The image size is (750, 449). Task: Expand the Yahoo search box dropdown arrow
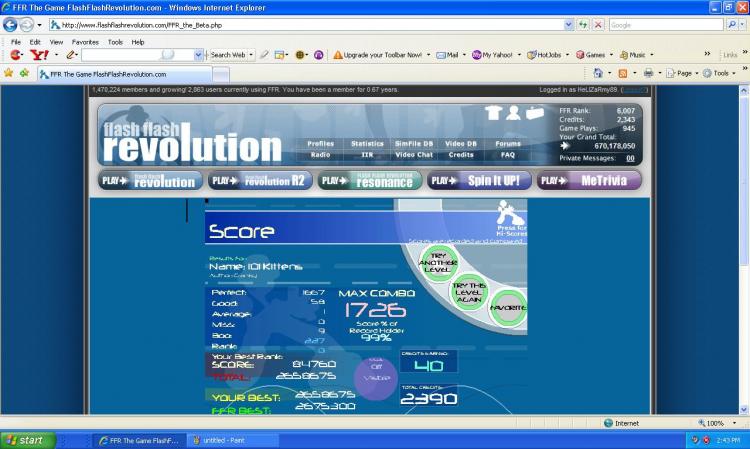[198, 55]
